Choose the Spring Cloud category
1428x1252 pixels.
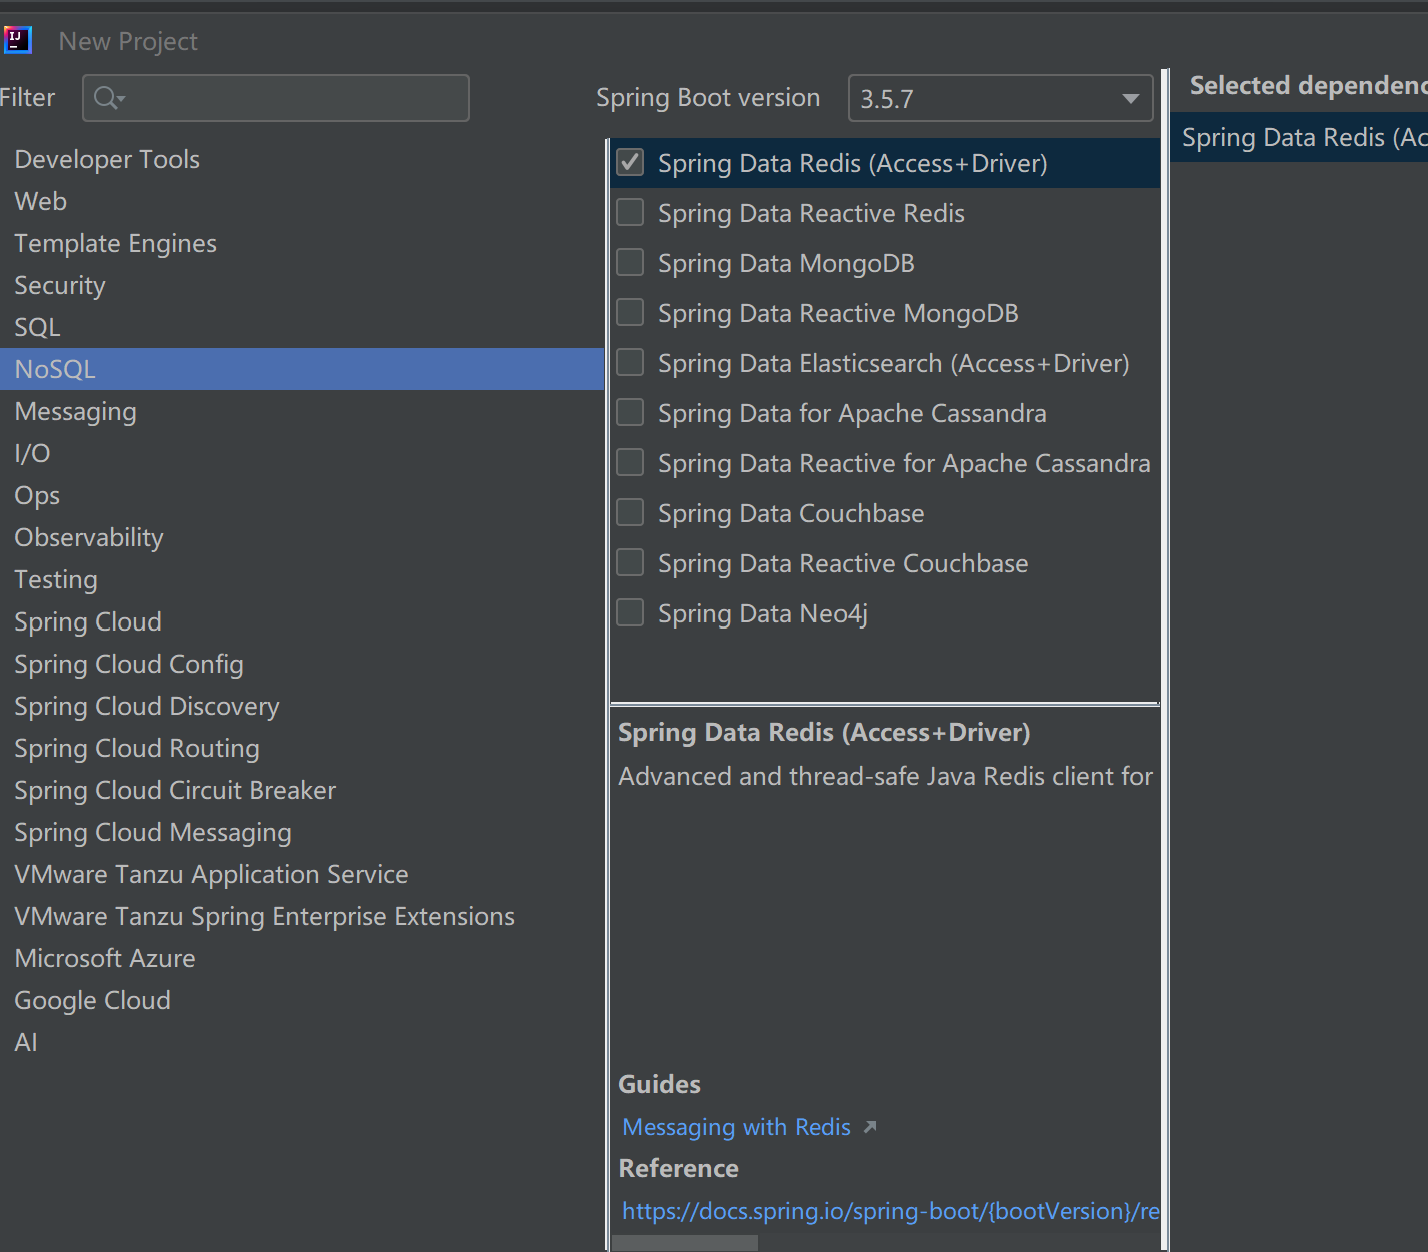tap(302, 621)
